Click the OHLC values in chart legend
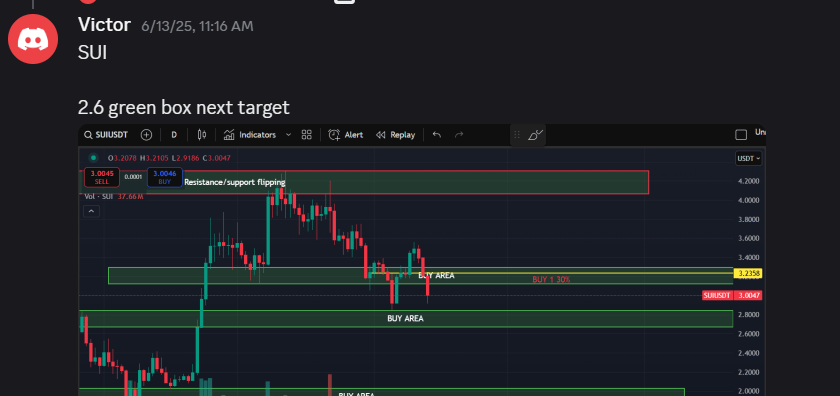The image size is (840, 396). click(x=169, y=158)
